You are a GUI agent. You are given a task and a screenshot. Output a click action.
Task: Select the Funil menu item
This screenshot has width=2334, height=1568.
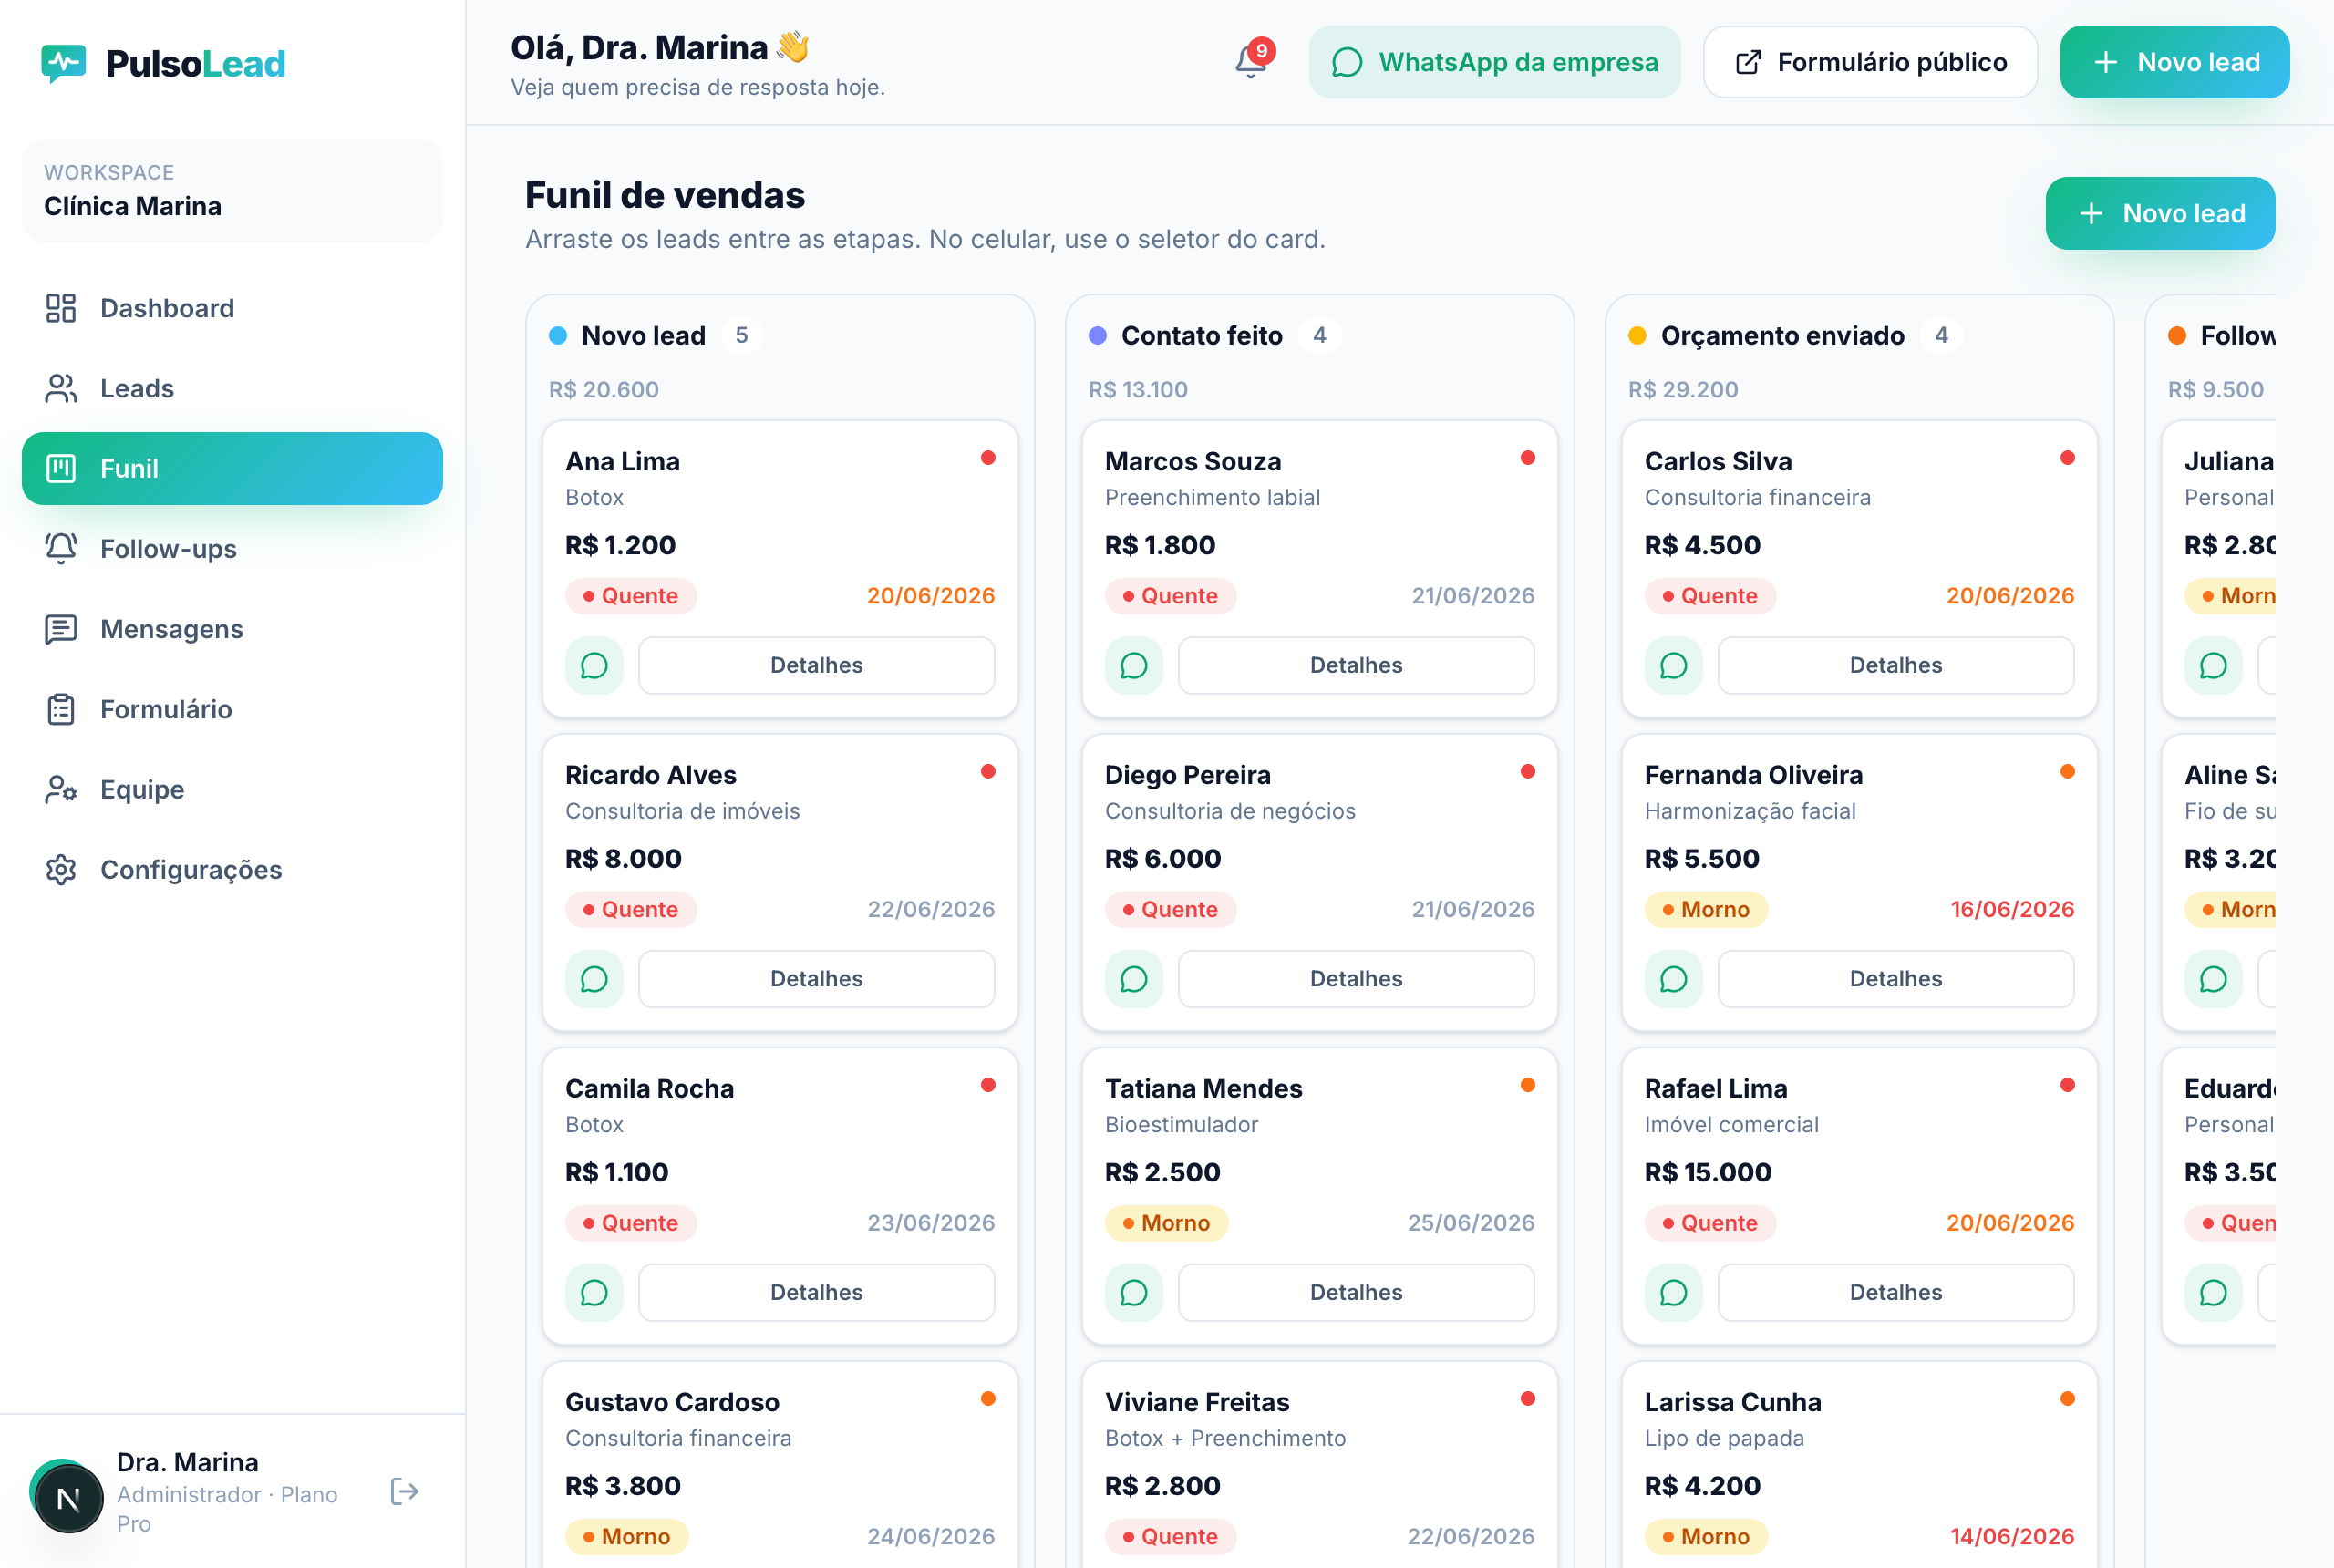(x=232, y=468)
